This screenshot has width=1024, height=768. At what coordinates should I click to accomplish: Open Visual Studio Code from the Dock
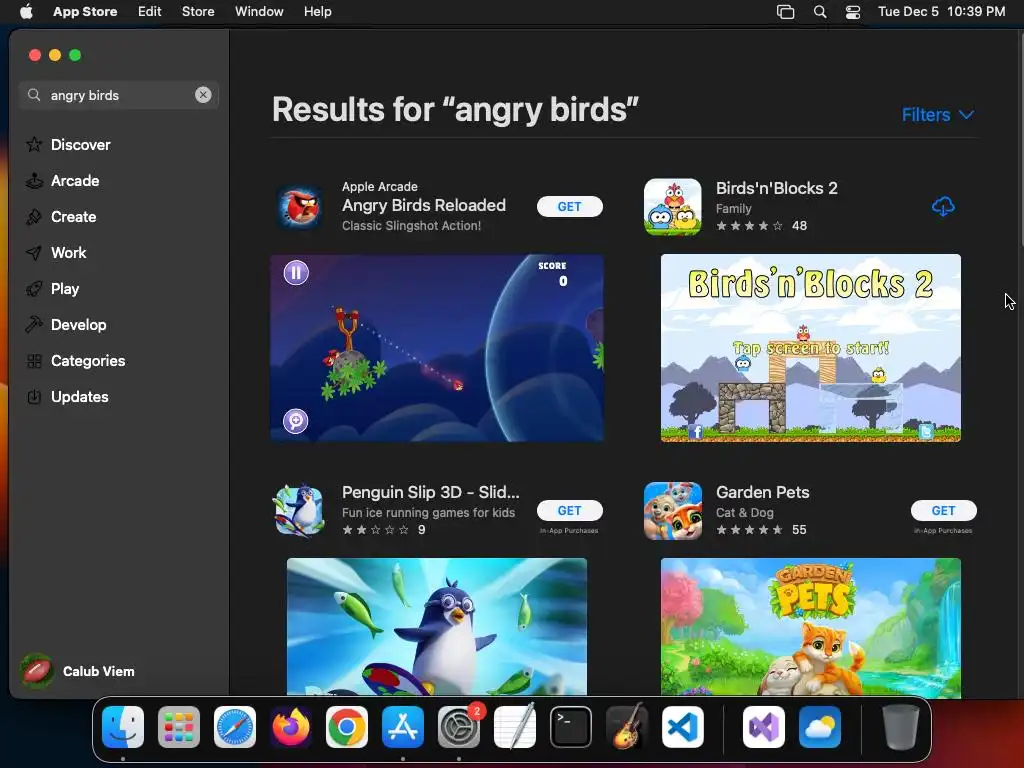coord(683,727)
